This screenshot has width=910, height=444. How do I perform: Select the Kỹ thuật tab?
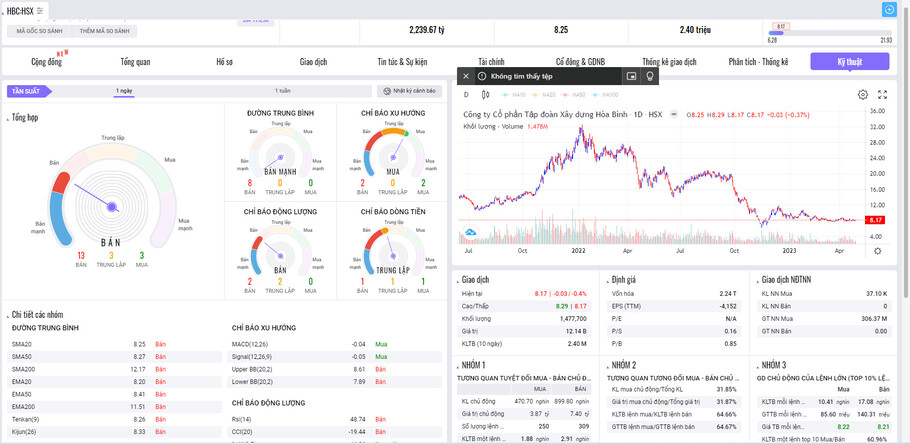850,62
